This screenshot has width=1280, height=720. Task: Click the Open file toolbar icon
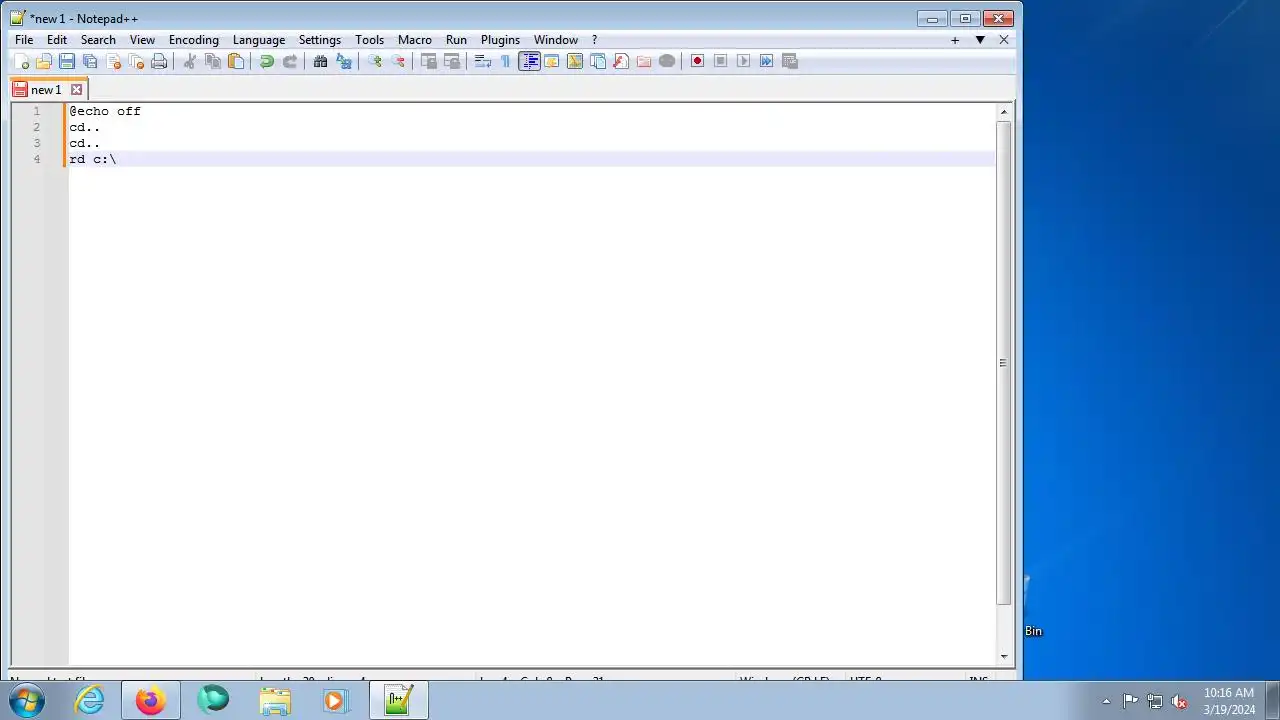pyautogui.click(x=44, y=61)
